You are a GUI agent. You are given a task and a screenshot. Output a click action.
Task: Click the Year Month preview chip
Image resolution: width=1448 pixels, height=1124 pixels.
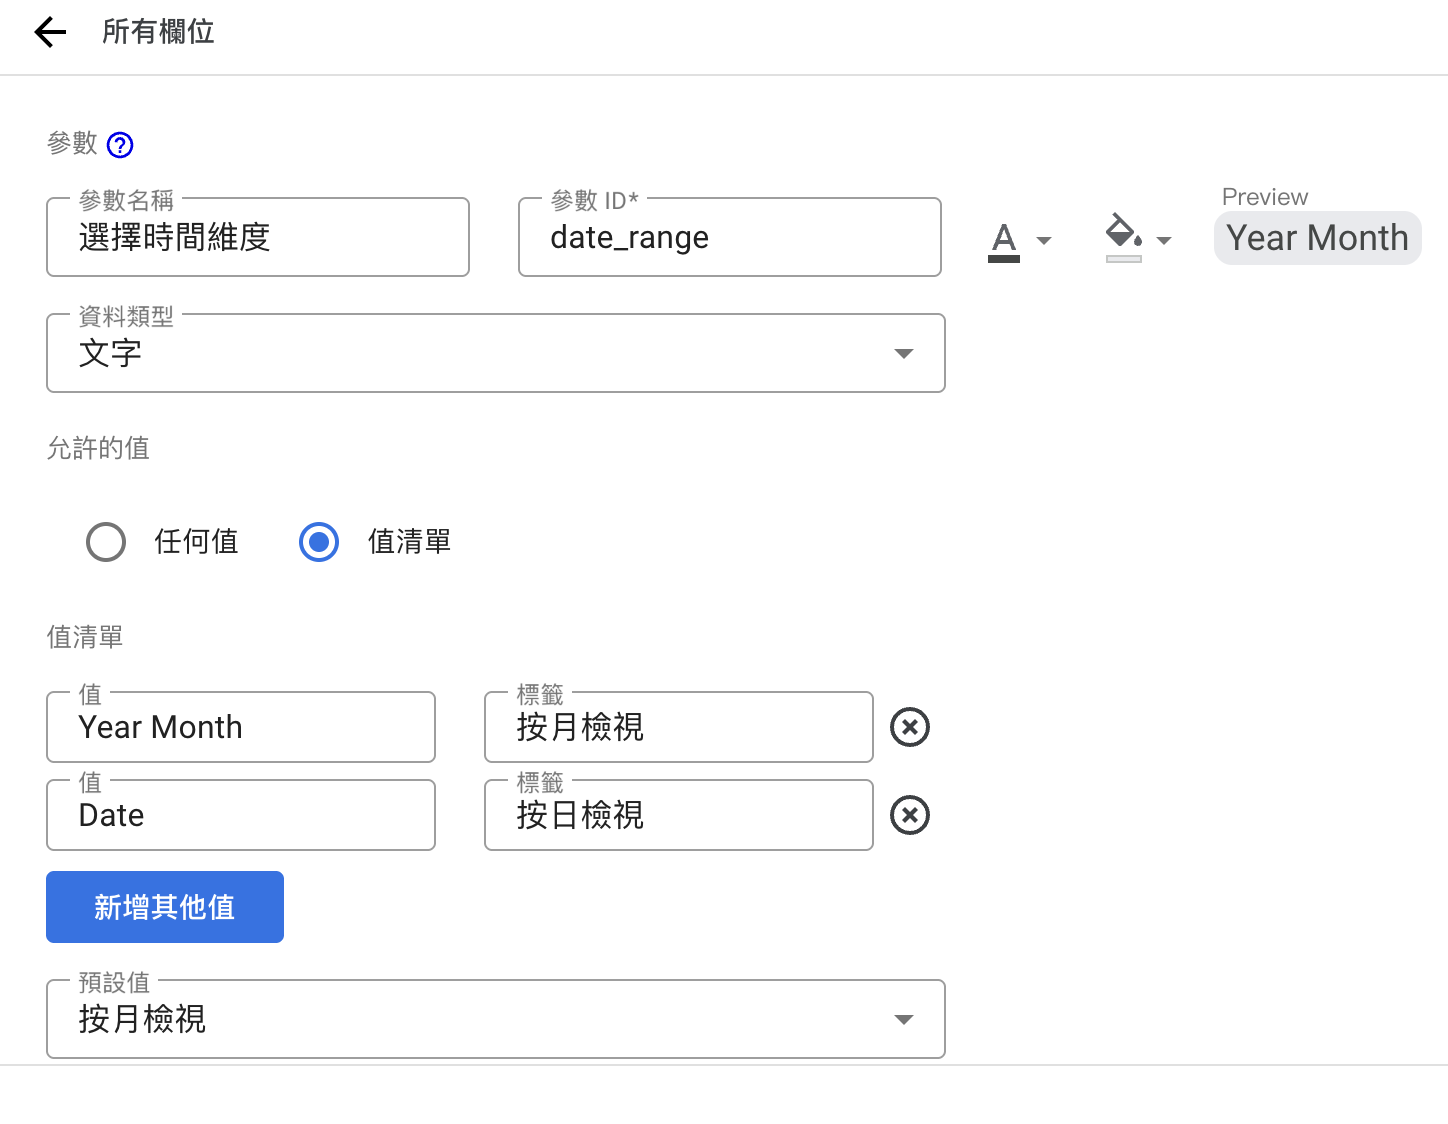1318,238
